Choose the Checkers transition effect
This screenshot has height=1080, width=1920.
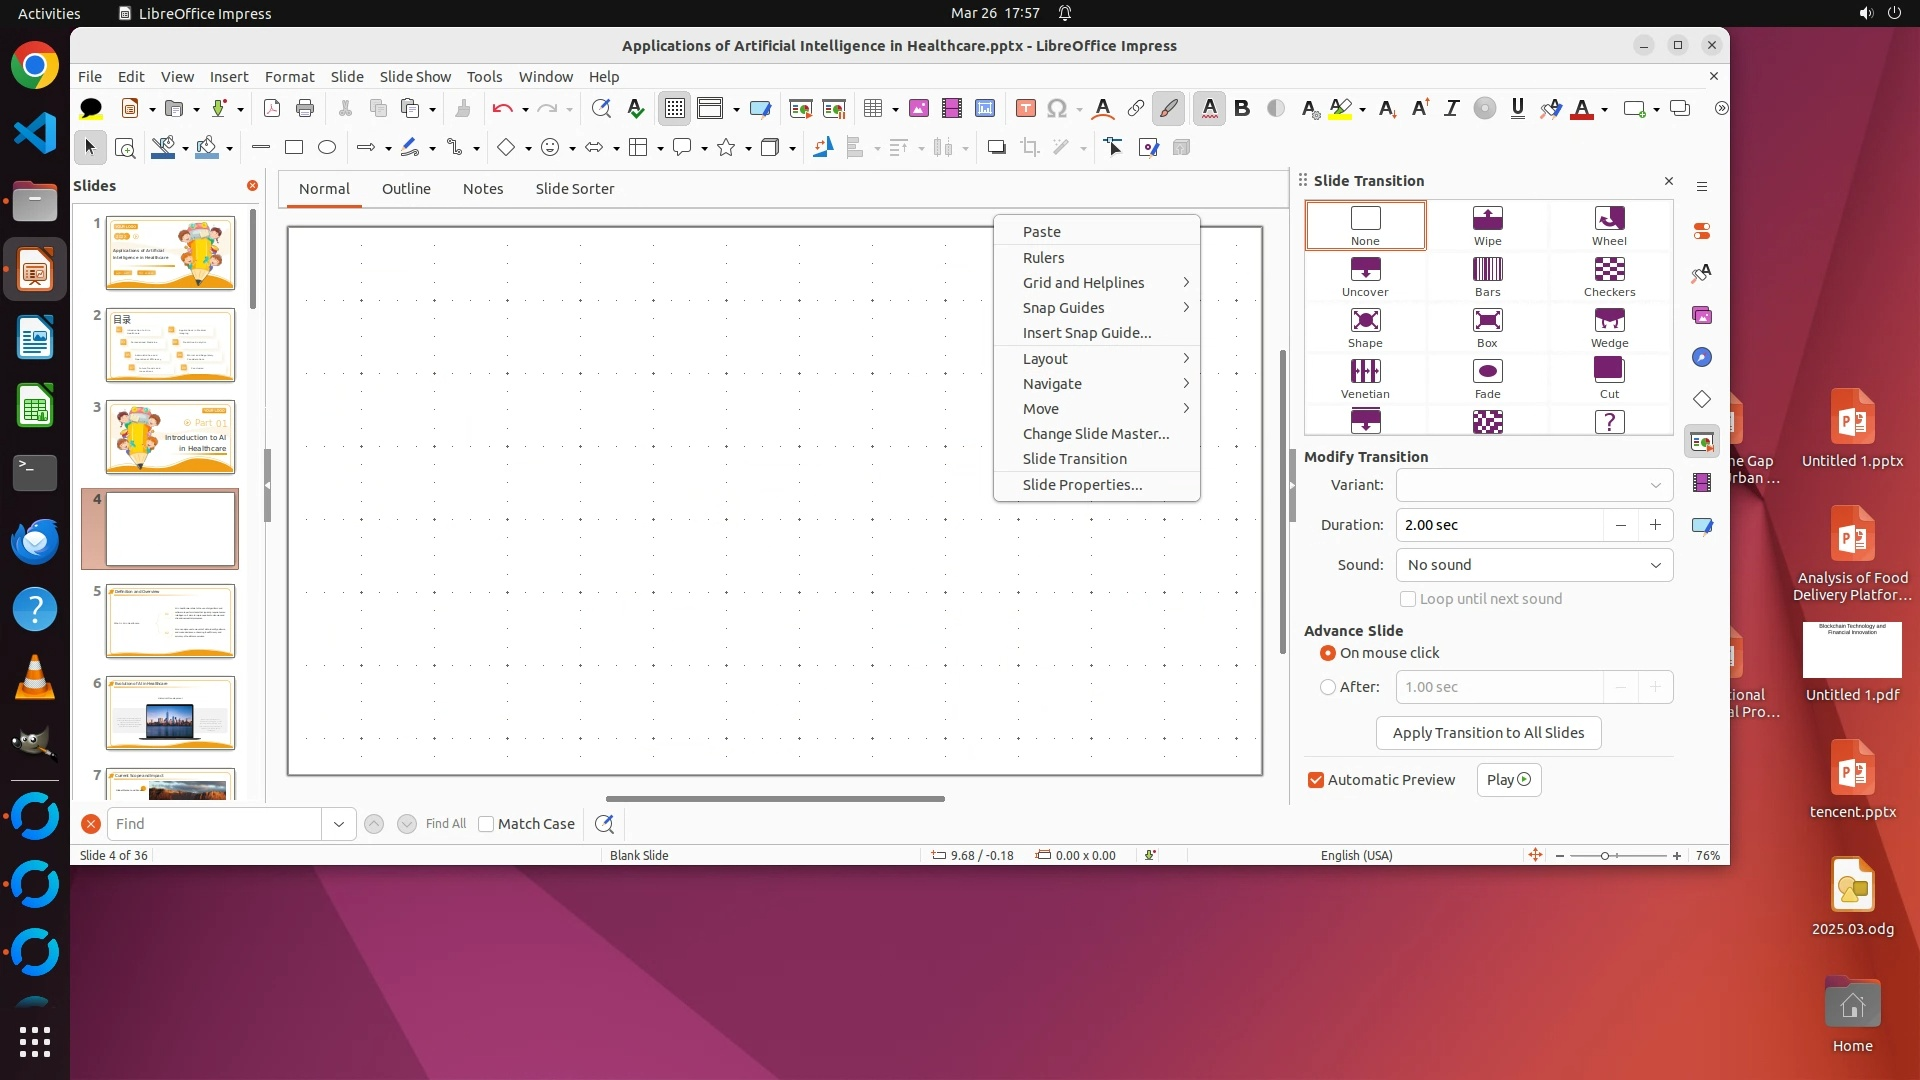[1609, 276]
